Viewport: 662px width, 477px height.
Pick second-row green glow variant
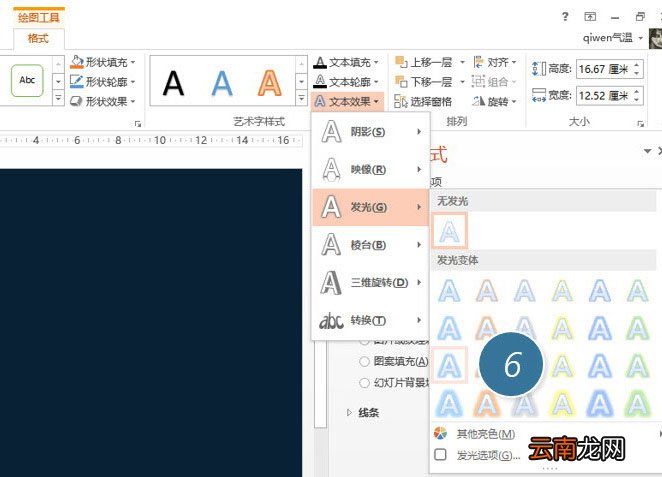(638, 328)
